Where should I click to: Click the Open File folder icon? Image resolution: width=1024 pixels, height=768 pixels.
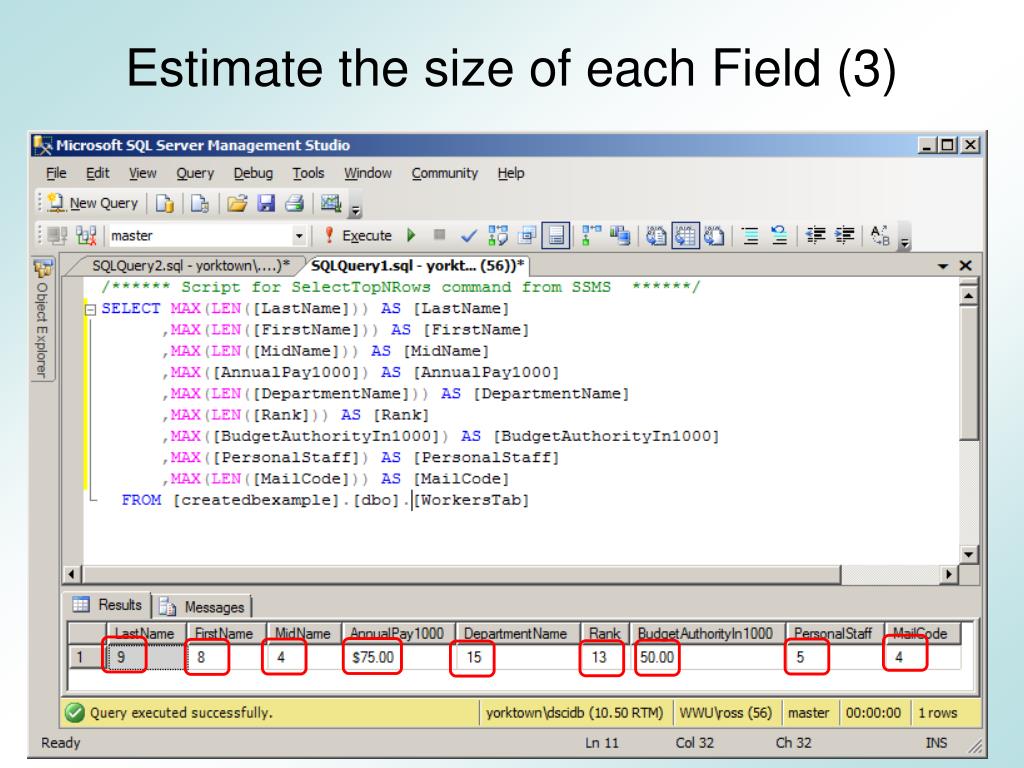click(237, 204)
